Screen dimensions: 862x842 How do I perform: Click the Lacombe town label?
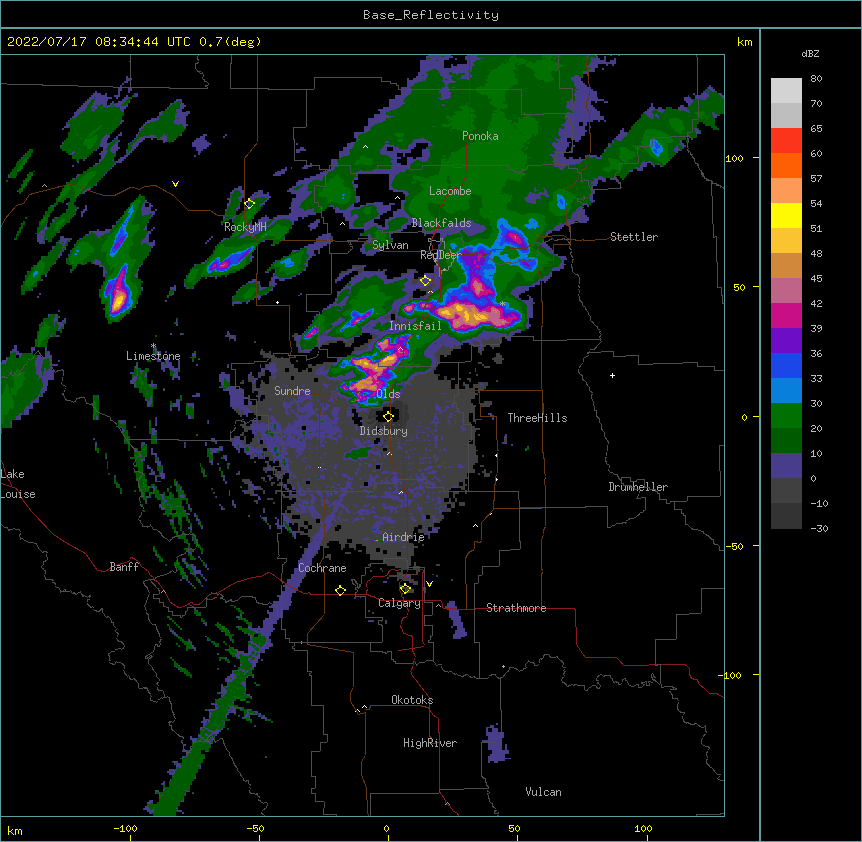[450, 191]
